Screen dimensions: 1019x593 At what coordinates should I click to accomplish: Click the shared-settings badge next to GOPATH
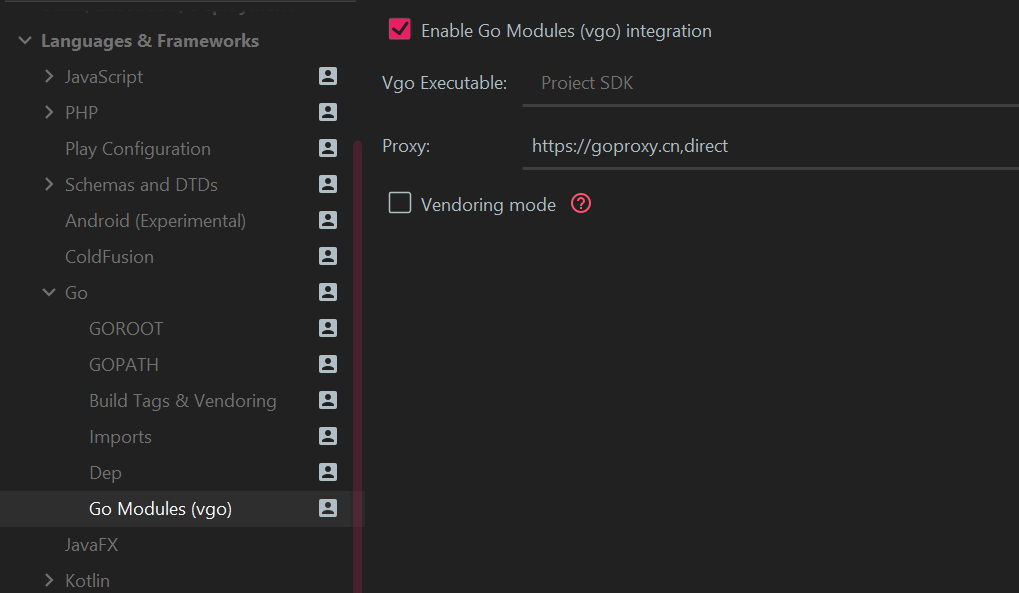point(327,364)
